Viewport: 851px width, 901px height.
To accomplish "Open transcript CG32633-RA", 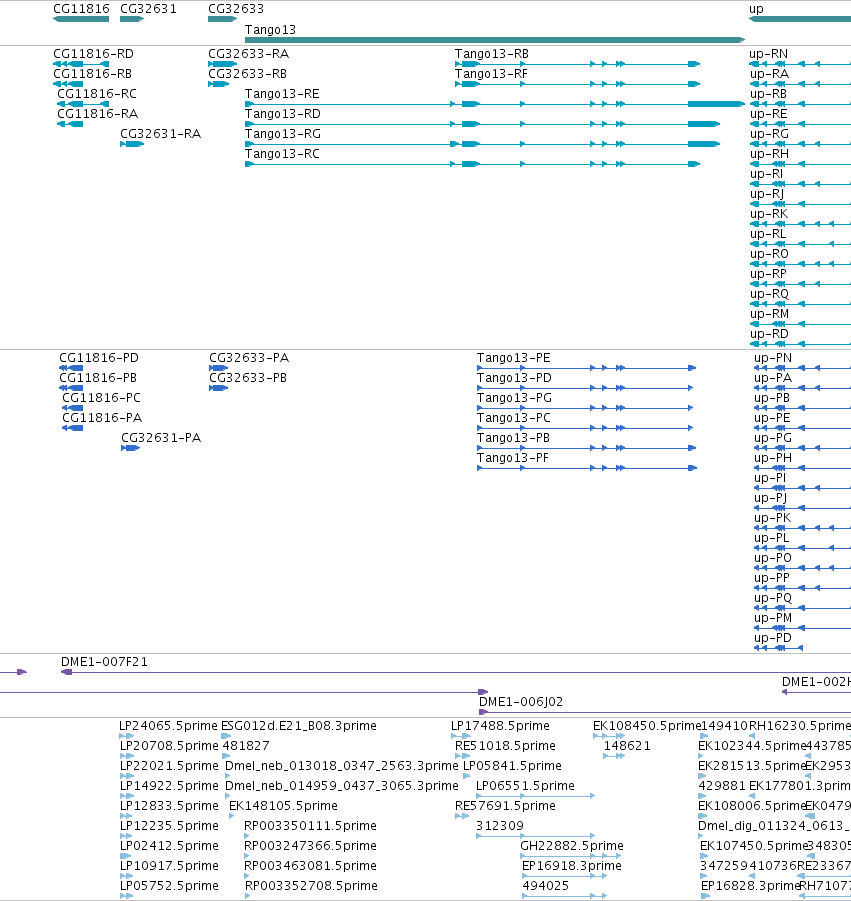I will coord(248,53).
